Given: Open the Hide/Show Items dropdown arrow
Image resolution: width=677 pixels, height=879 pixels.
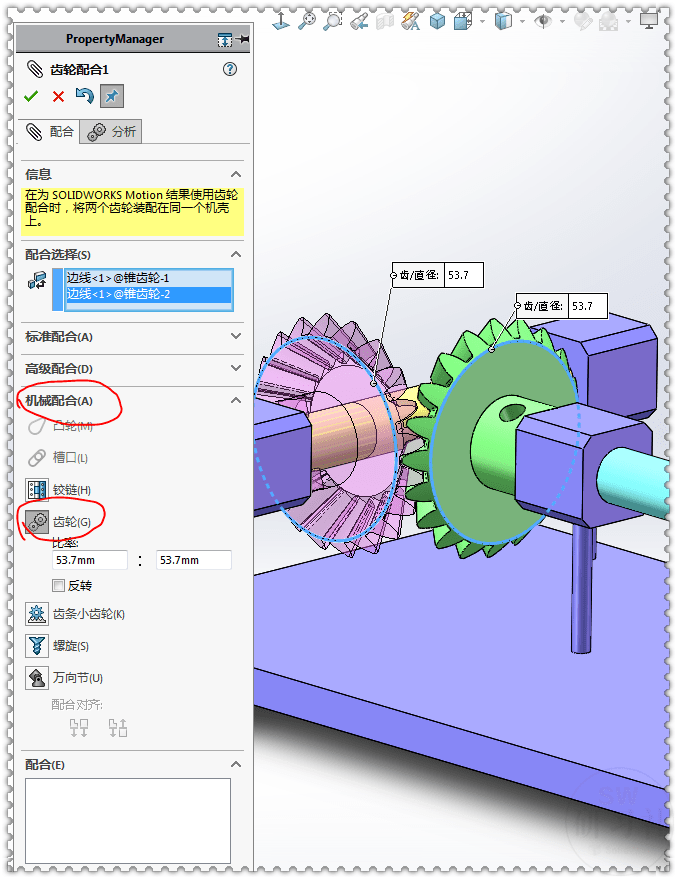Looking at the screenshot, I should (562, 22).
